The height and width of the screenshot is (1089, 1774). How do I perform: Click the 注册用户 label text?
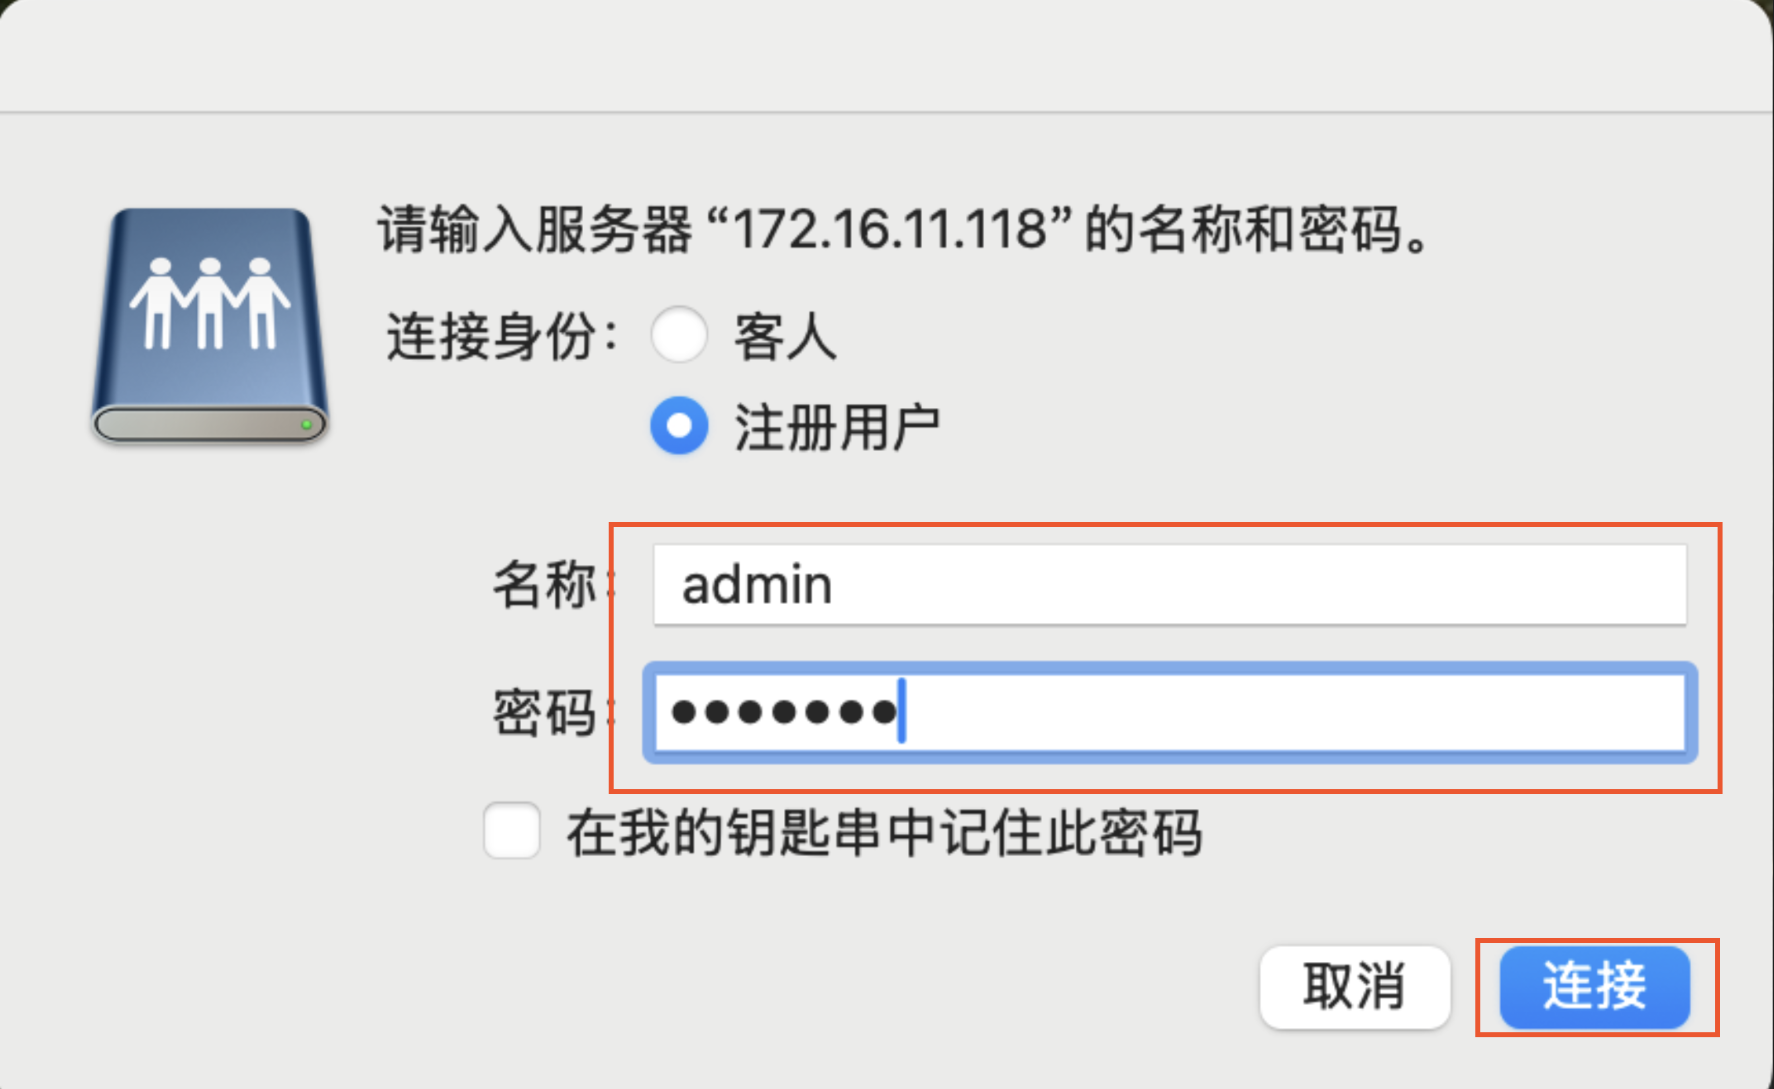[x=837, y=428]
